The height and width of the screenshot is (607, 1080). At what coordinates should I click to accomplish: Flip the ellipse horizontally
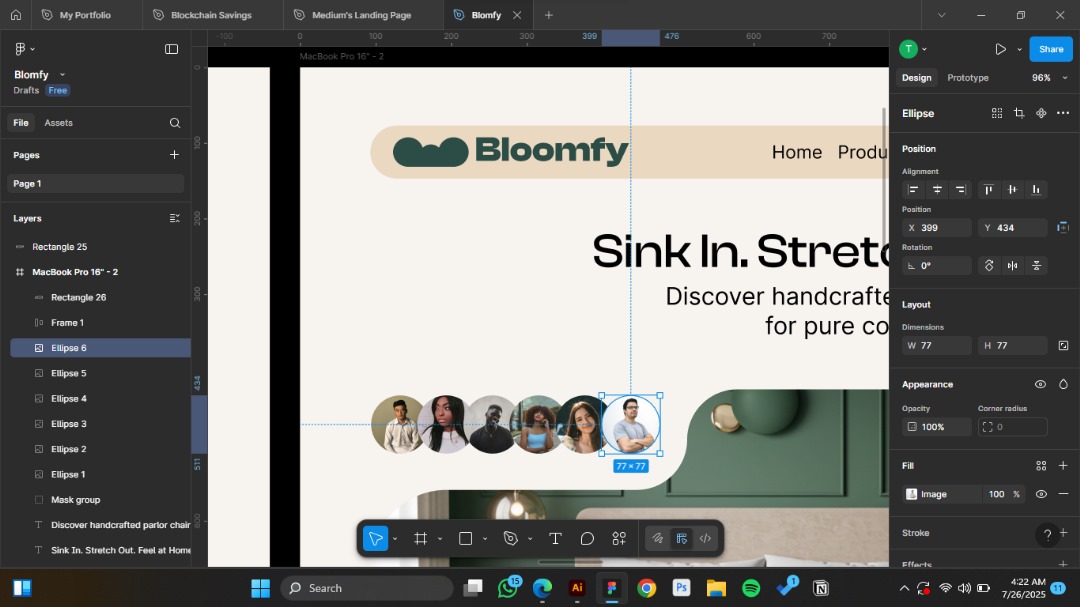[x=1012, y=266]
